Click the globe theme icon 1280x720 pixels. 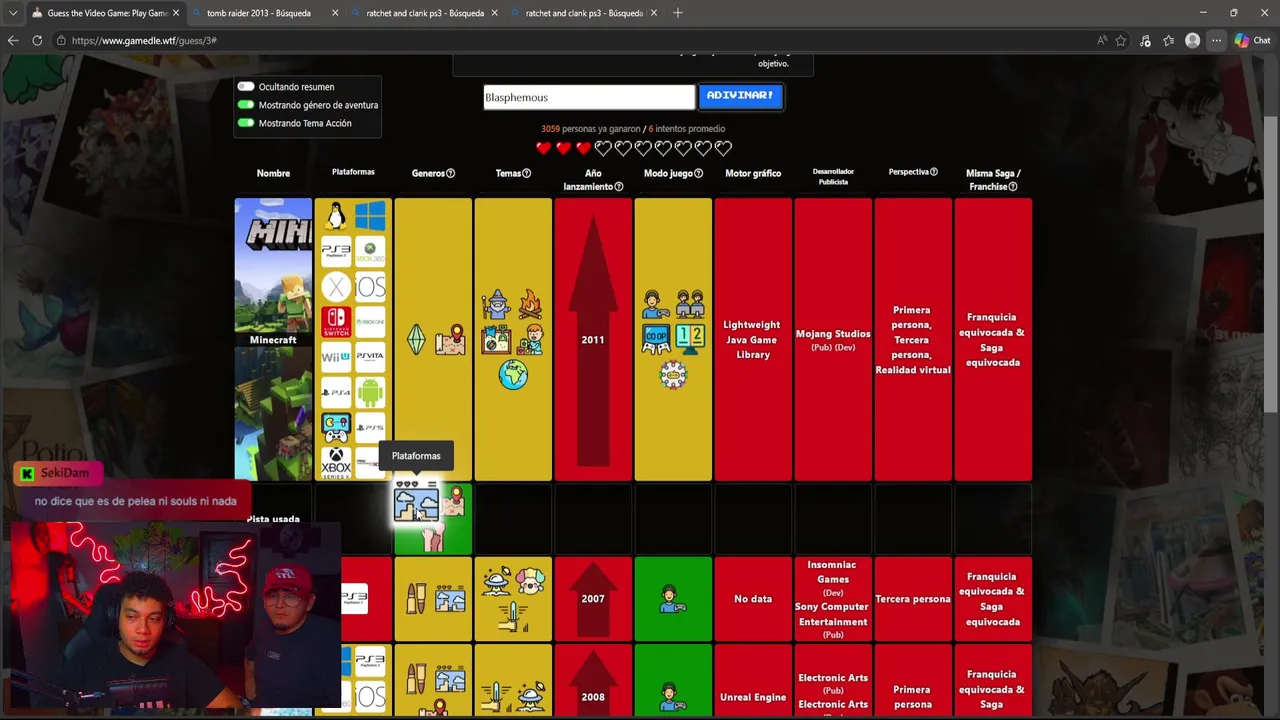tap(513, 374)
